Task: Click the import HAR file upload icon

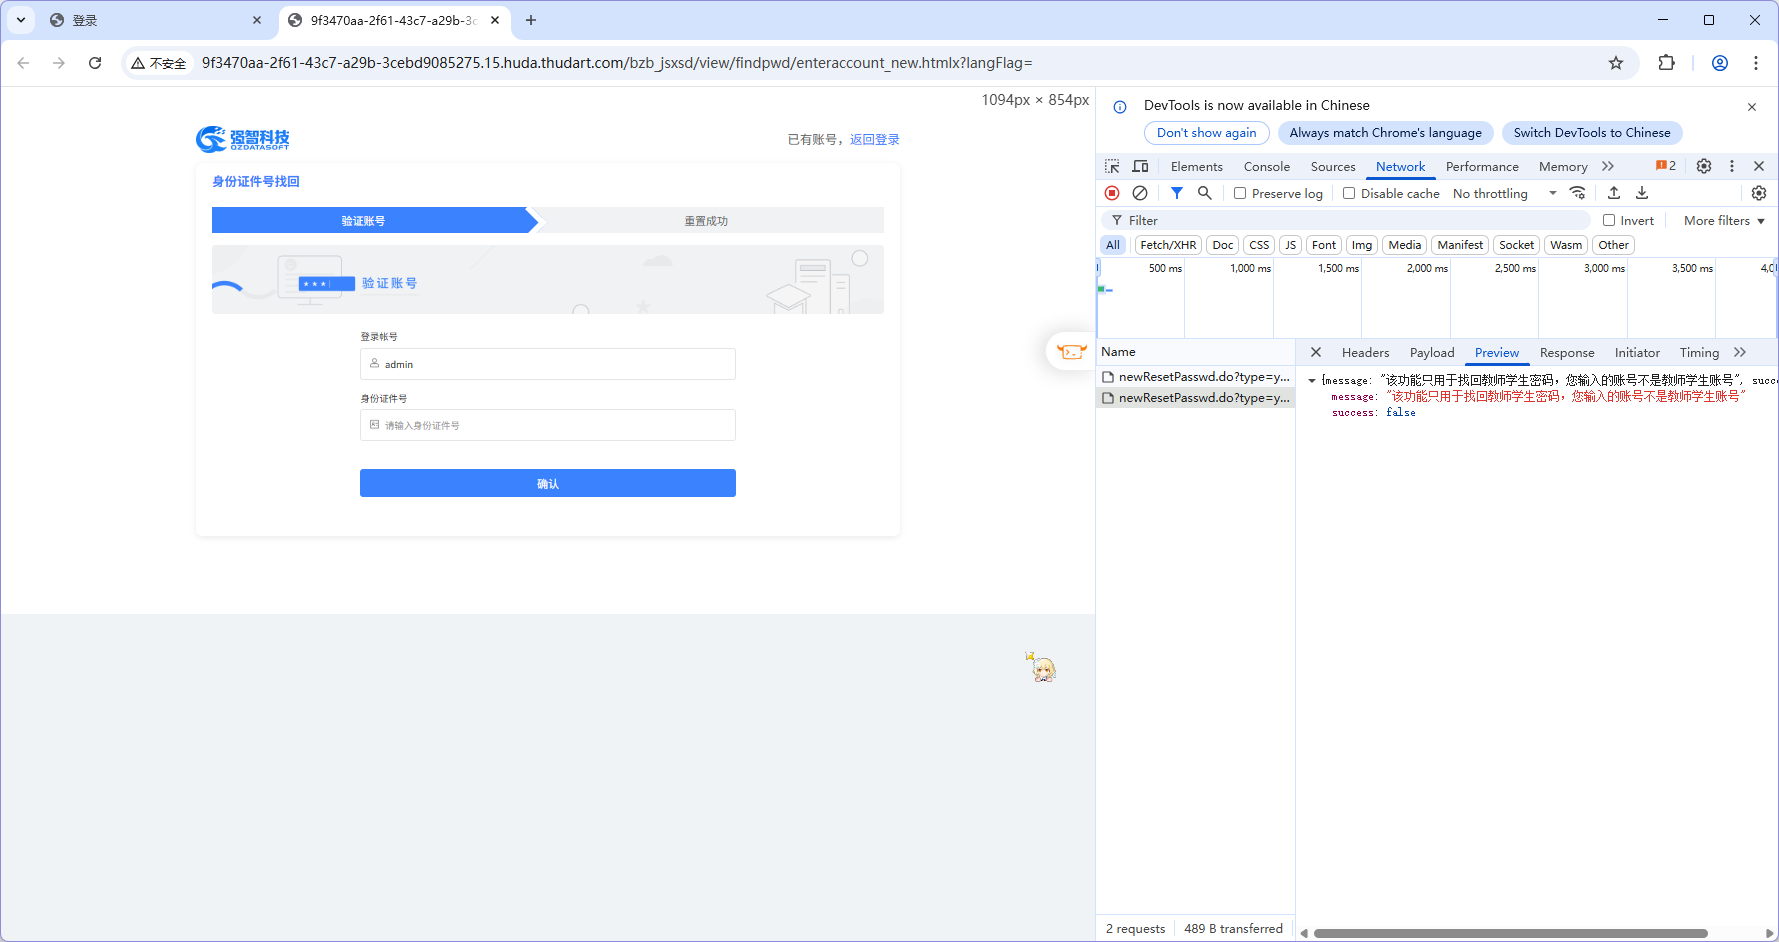Action: [x=1614, y=193]
